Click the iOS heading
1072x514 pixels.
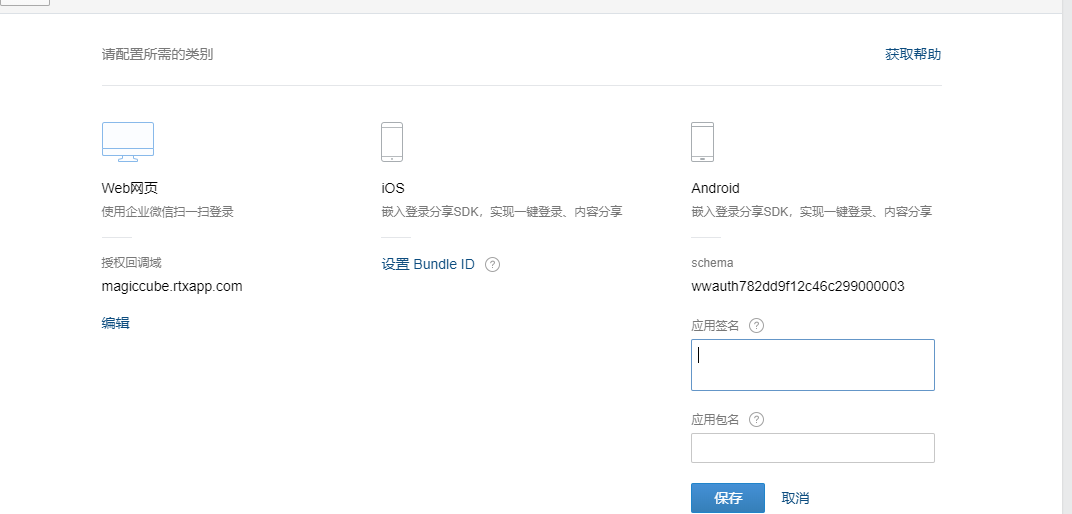pyautogui.click(x=393, y=188)
